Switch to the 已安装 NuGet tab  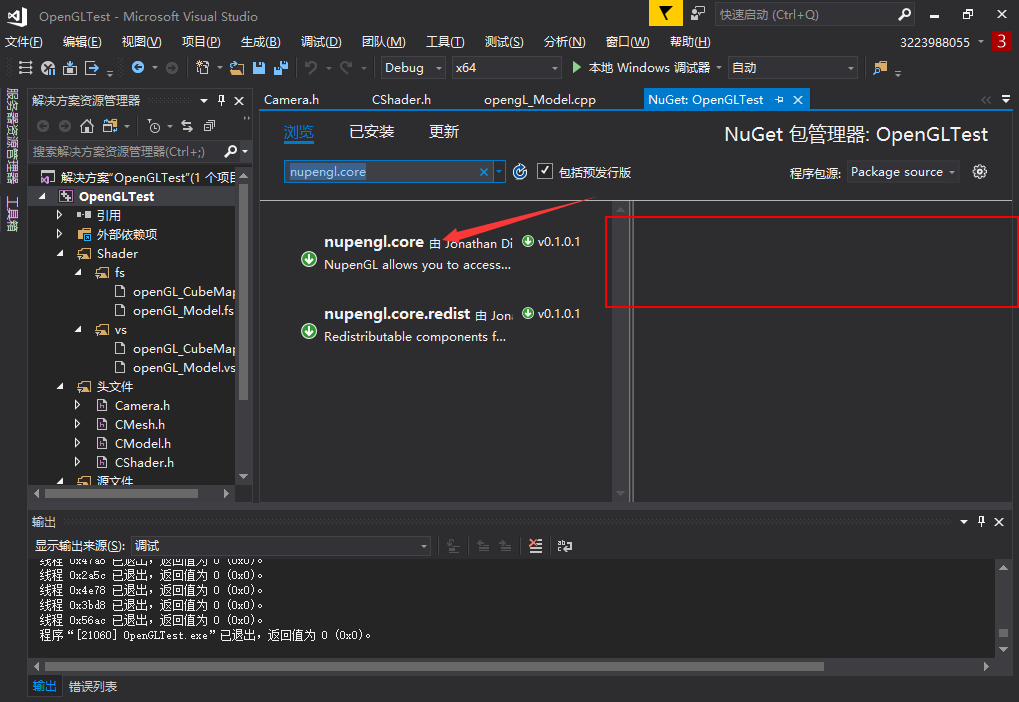point(372,132)
